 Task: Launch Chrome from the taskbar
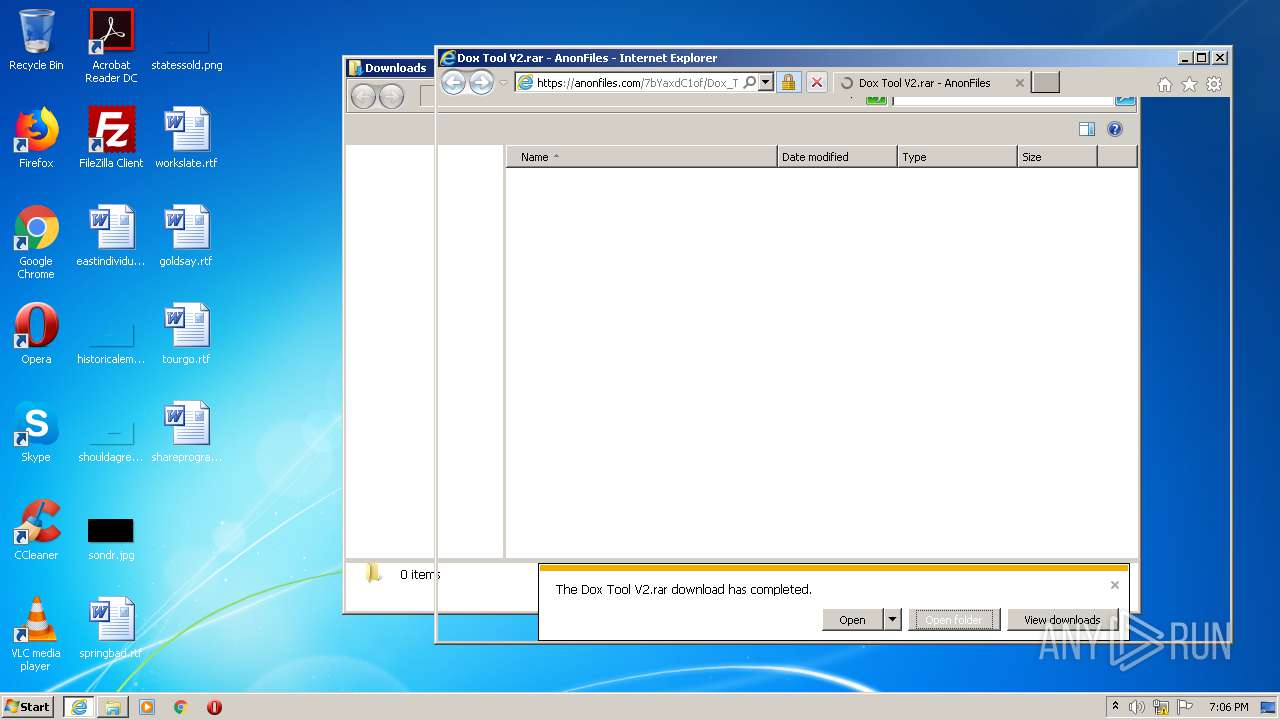tap(181, 707)
